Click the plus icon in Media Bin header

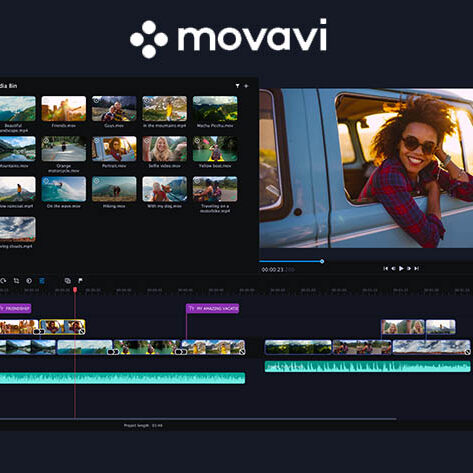[246, 86]
